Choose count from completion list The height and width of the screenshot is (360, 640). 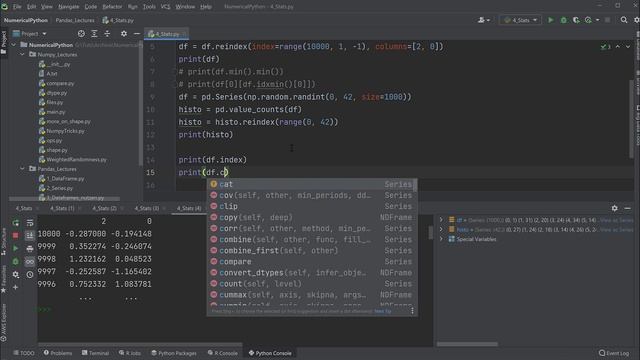(x=312, y=283)
